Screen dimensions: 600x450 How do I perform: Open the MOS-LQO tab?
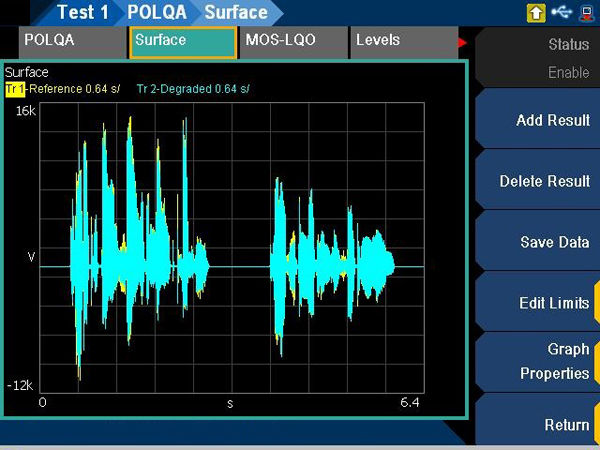(x=290, y=41)
